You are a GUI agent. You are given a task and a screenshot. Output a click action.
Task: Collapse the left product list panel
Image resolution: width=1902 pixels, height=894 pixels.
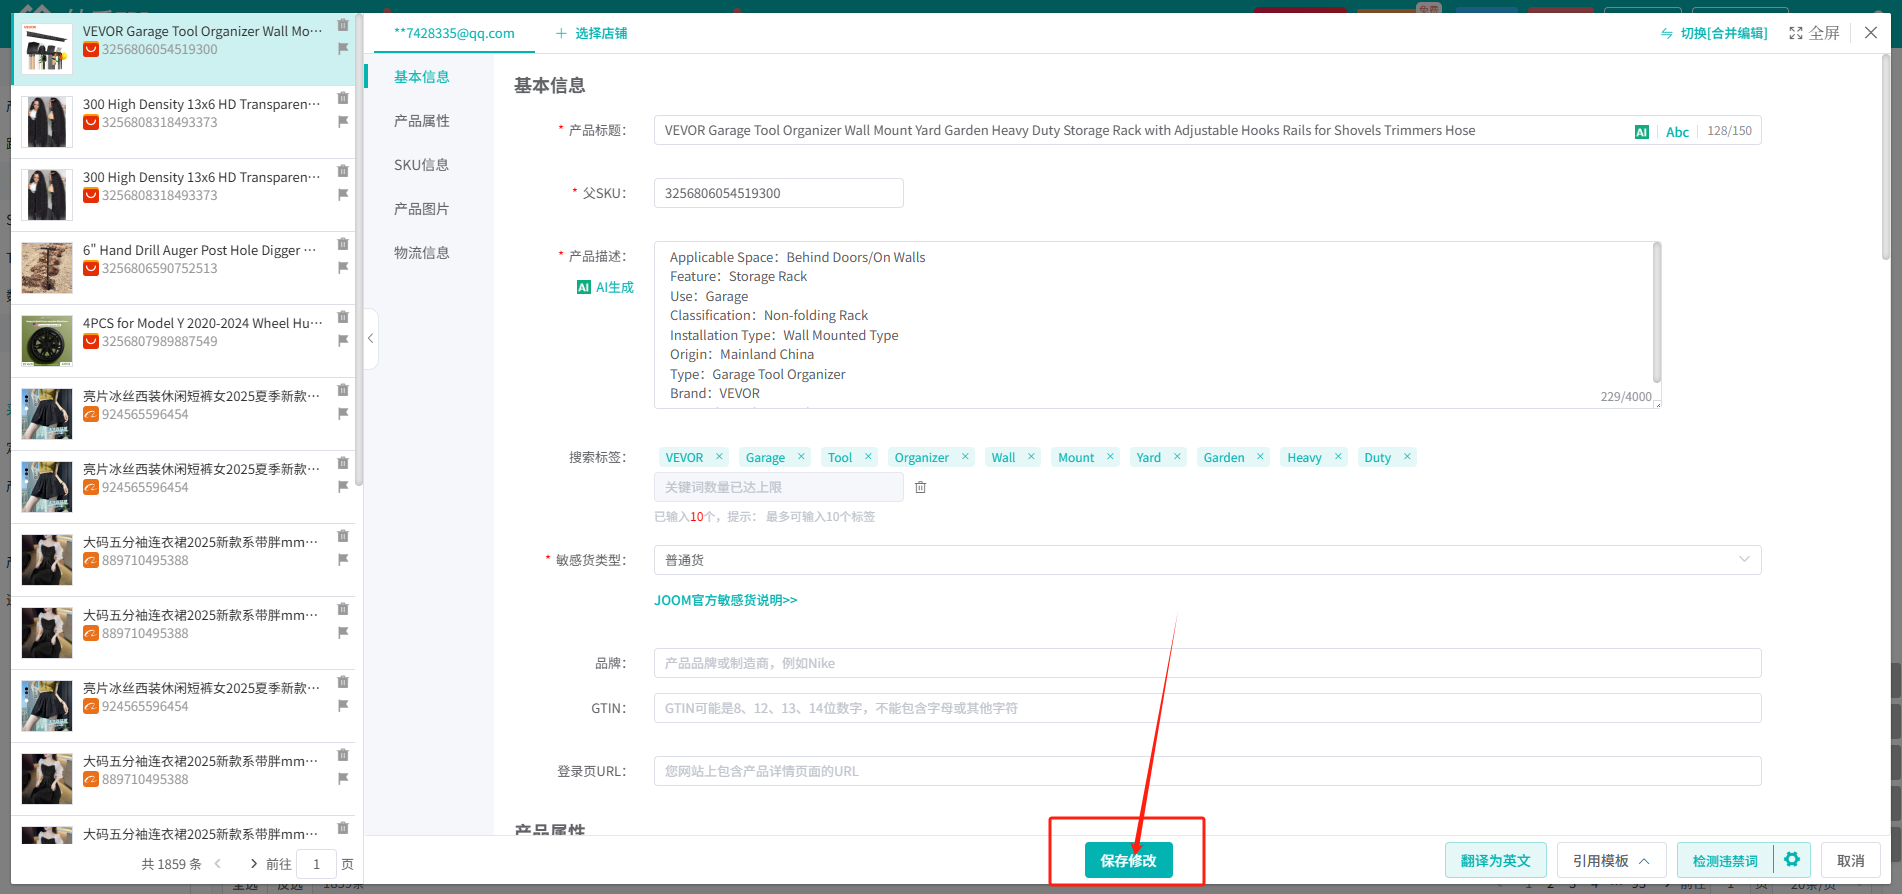tap(370, 339)
